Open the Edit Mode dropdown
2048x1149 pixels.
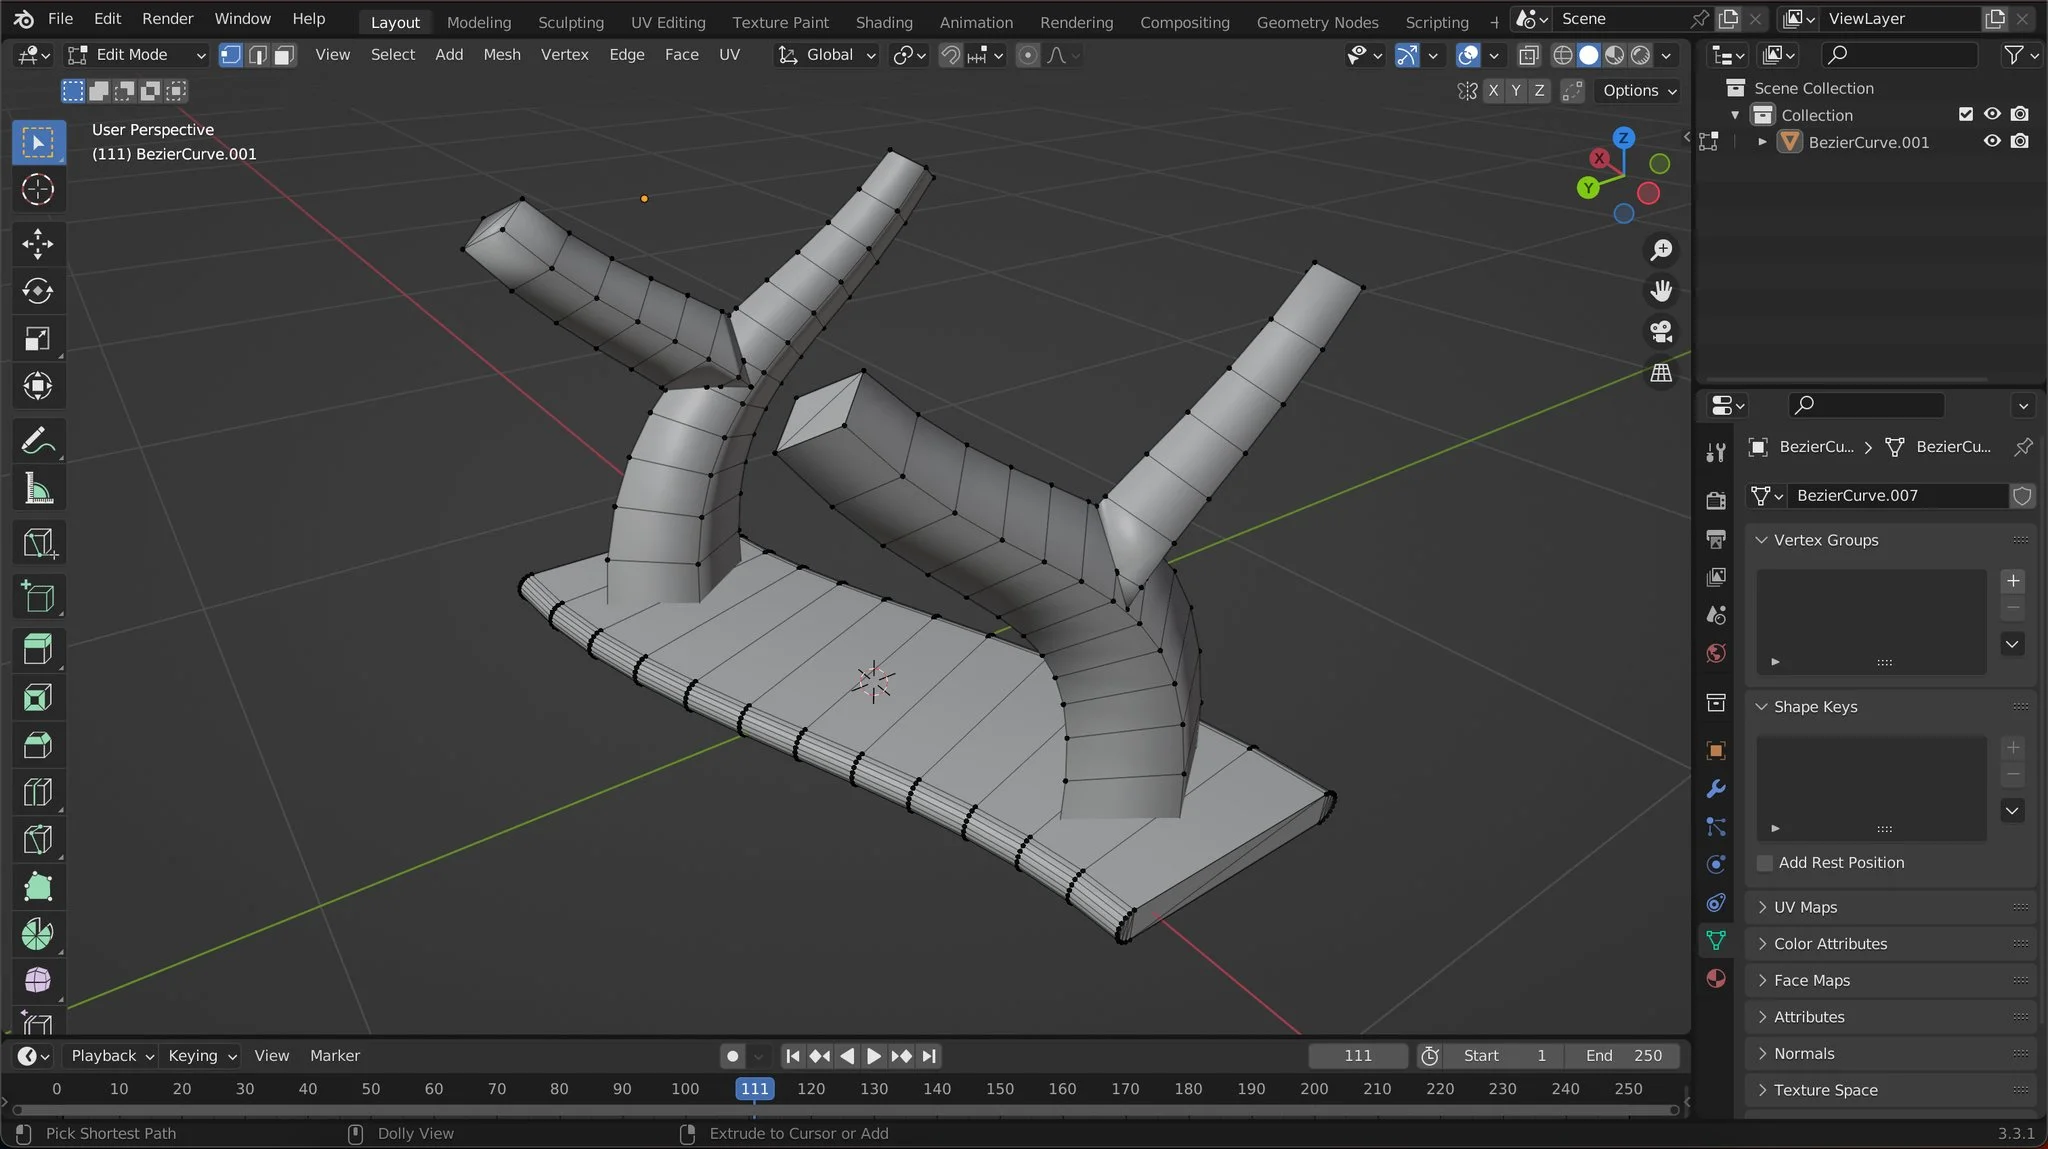click(x=136, y=55)
